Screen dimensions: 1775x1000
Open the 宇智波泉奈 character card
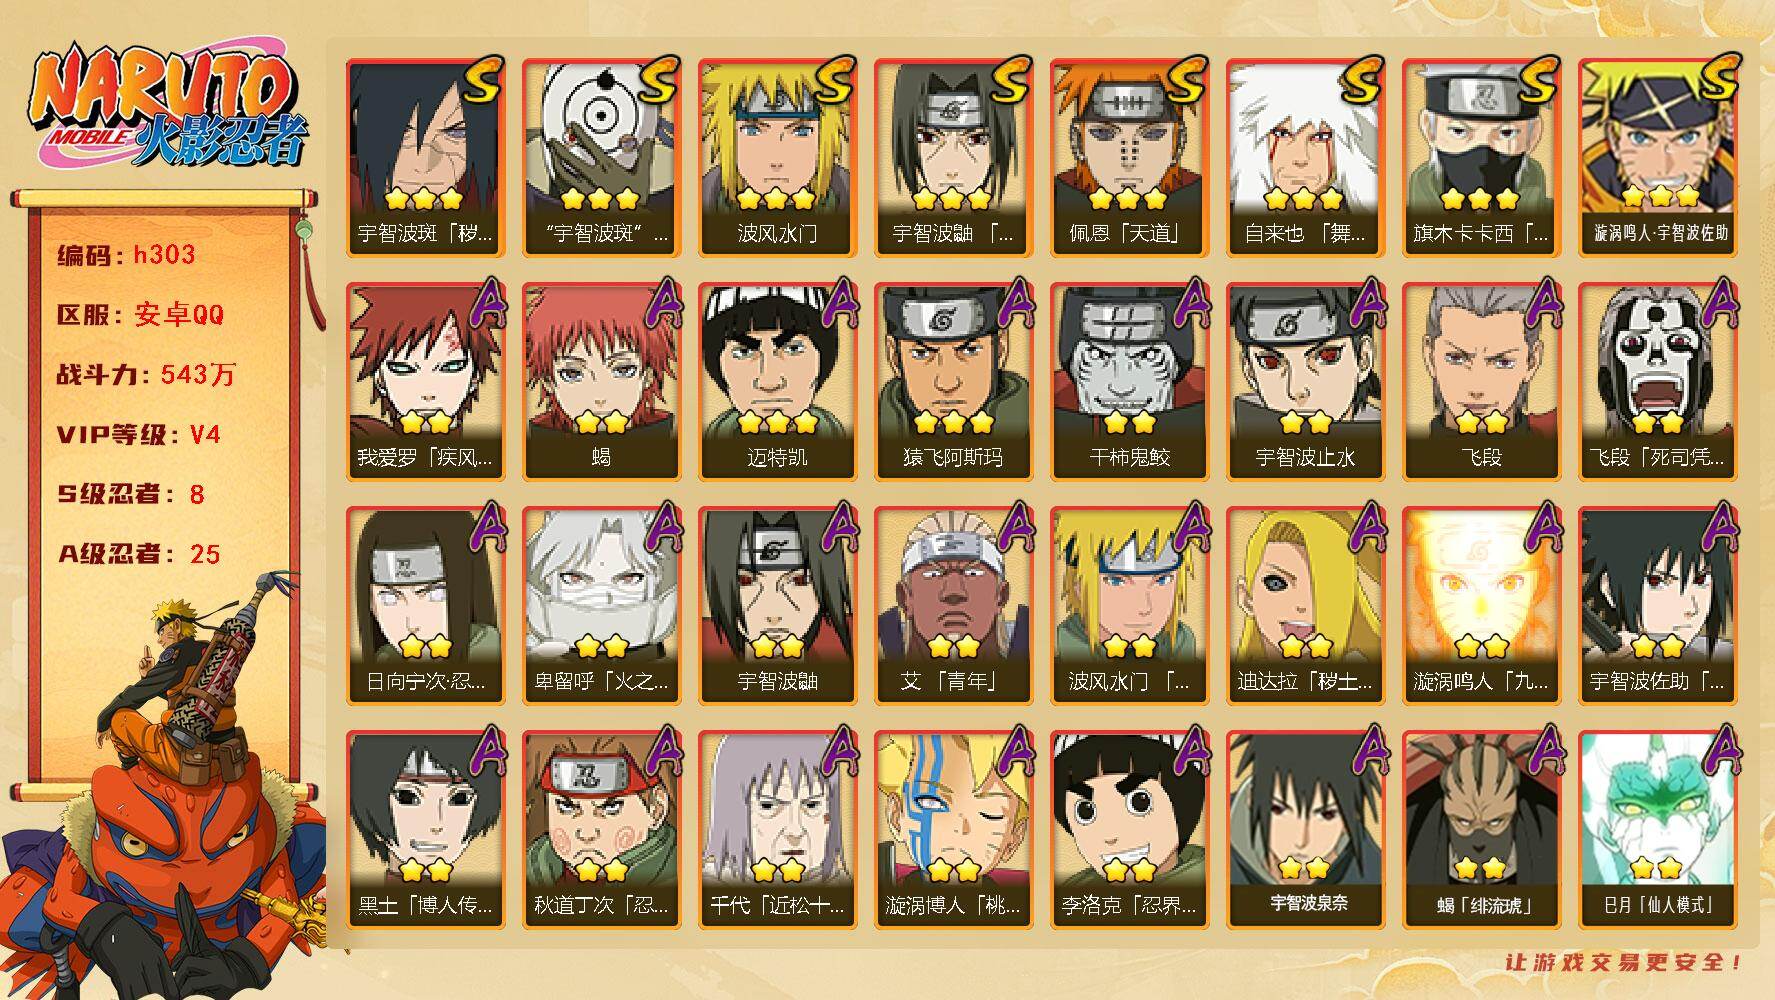point(1305,829)
